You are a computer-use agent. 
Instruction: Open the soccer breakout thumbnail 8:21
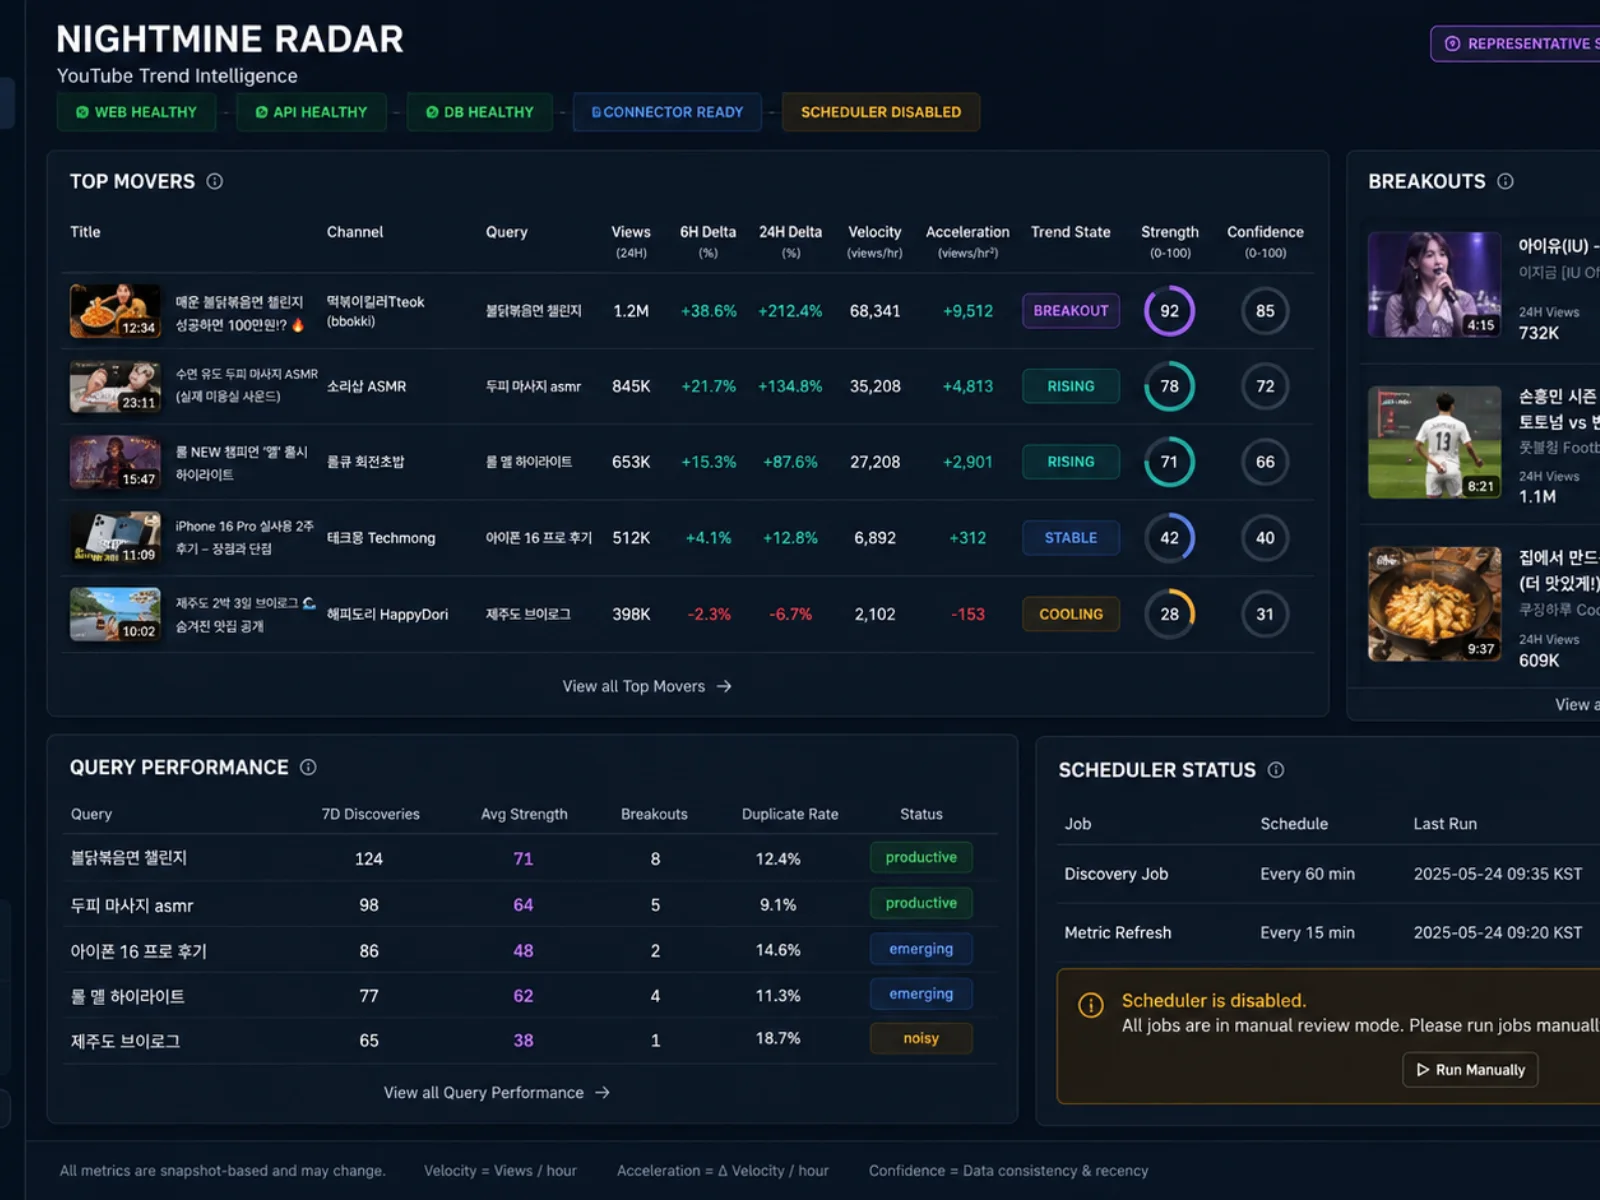pos(1434,442)
